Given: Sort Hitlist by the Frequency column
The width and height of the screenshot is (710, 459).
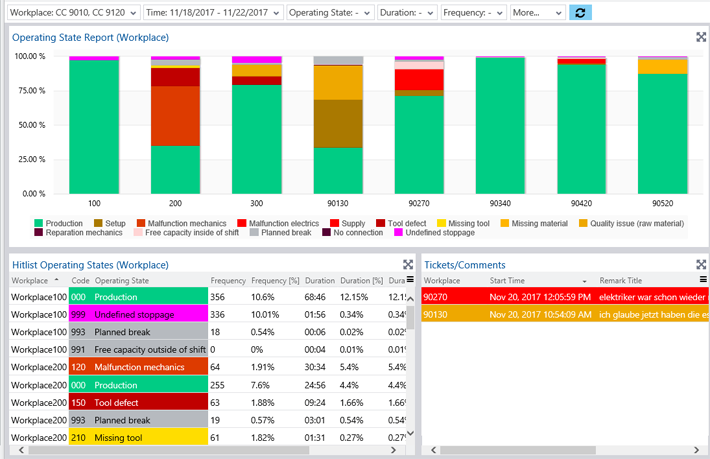Looking at the screenshot, I should [x=228, y=281].
